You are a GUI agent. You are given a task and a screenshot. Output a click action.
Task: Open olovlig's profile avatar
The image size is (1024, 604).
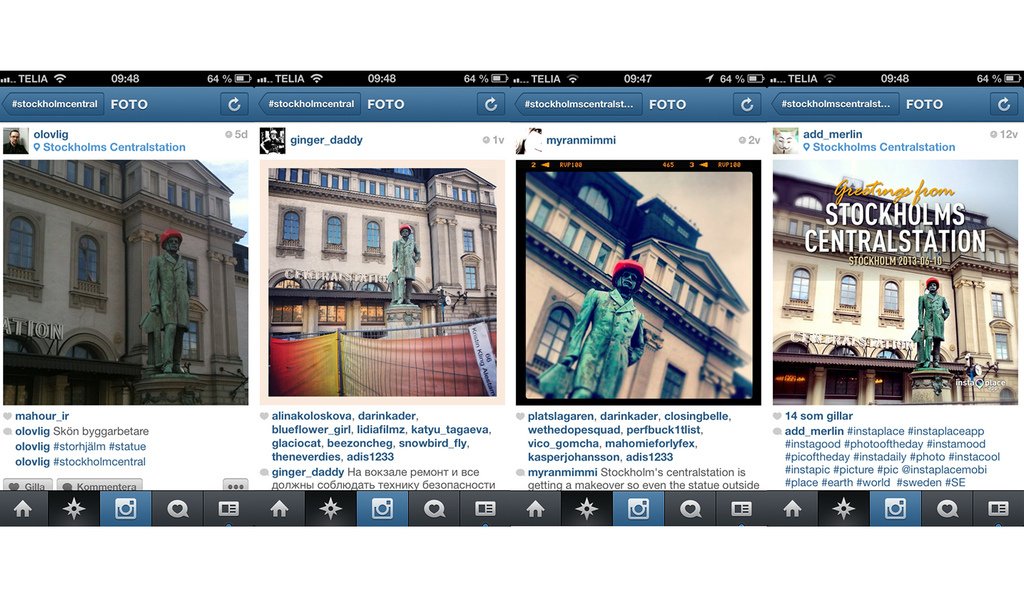(15, 141)
